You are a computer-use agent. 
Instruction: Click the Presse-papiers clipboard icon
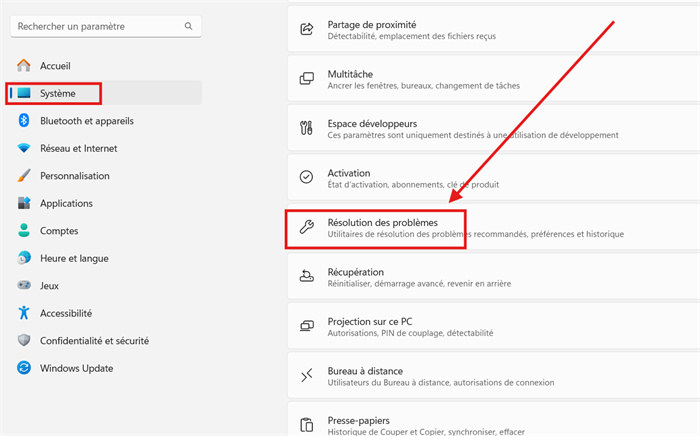(307, 425)
